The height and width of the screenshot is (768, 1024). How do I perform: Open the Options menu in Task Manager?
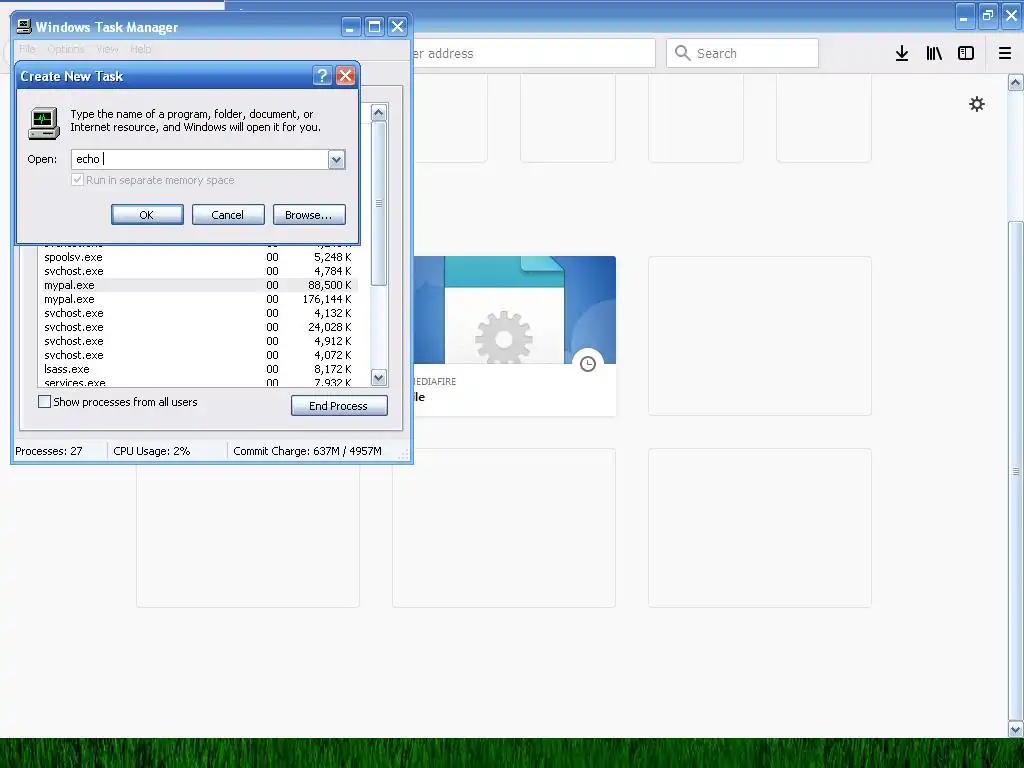coord(66,49)
